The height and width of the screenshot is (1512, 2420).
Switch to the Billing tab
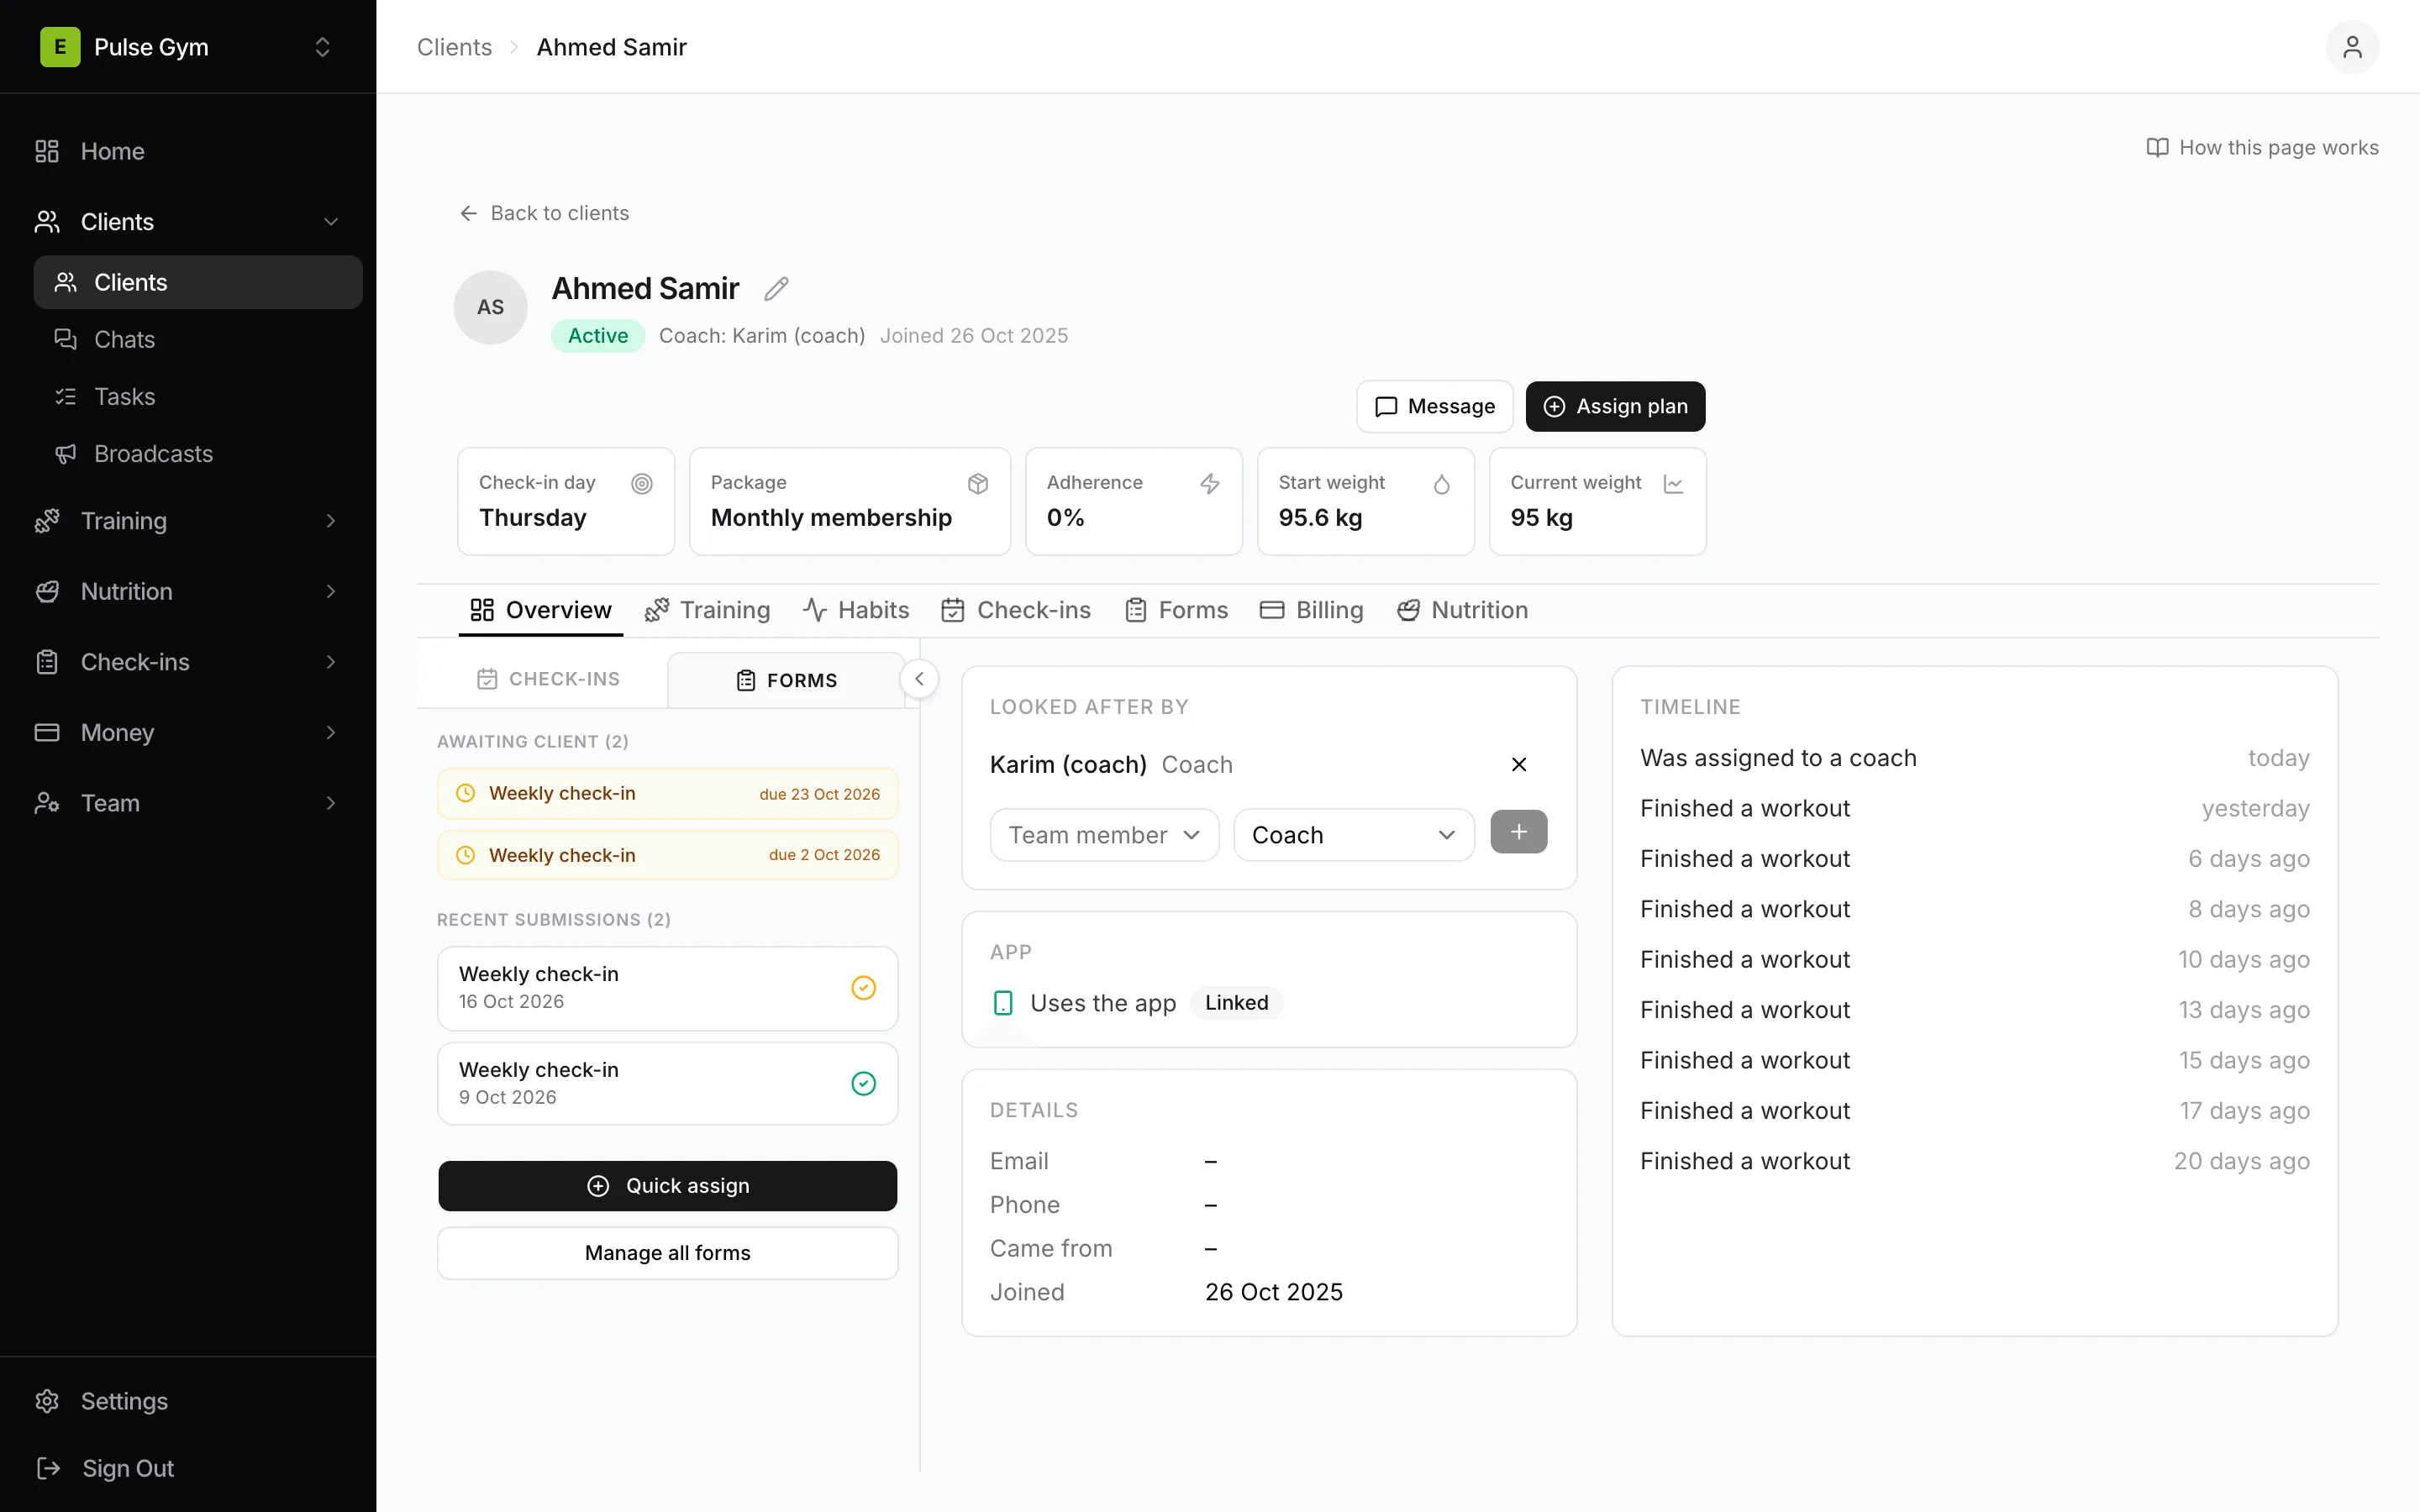point(1311,610)
